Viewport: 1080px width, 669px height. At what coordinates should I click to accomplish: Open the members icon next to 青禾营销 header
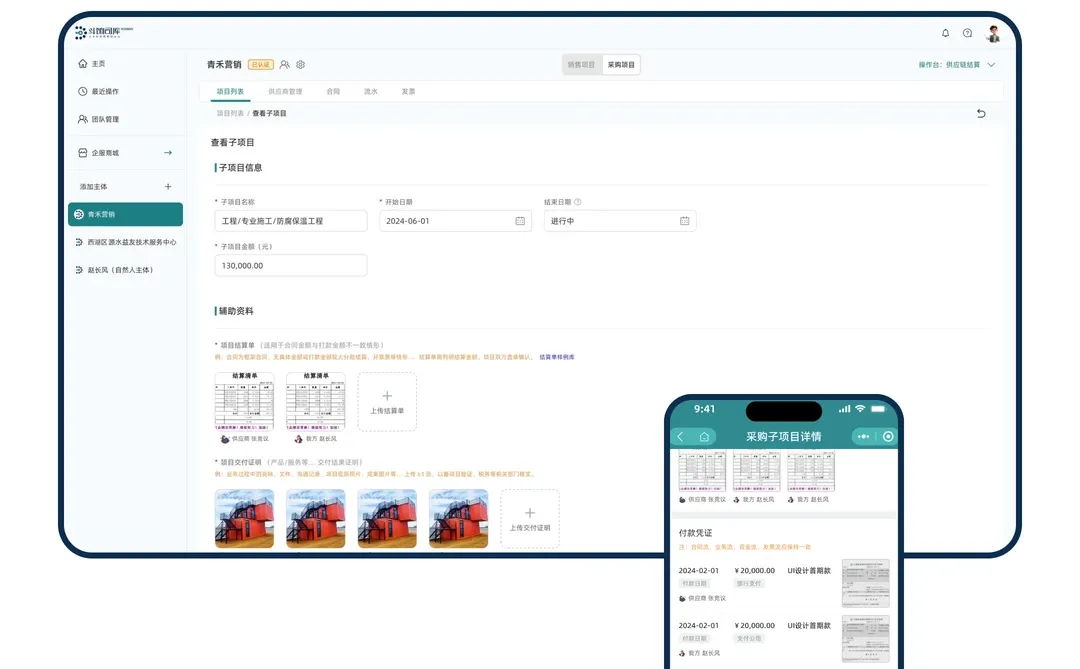tap(284, 64)
